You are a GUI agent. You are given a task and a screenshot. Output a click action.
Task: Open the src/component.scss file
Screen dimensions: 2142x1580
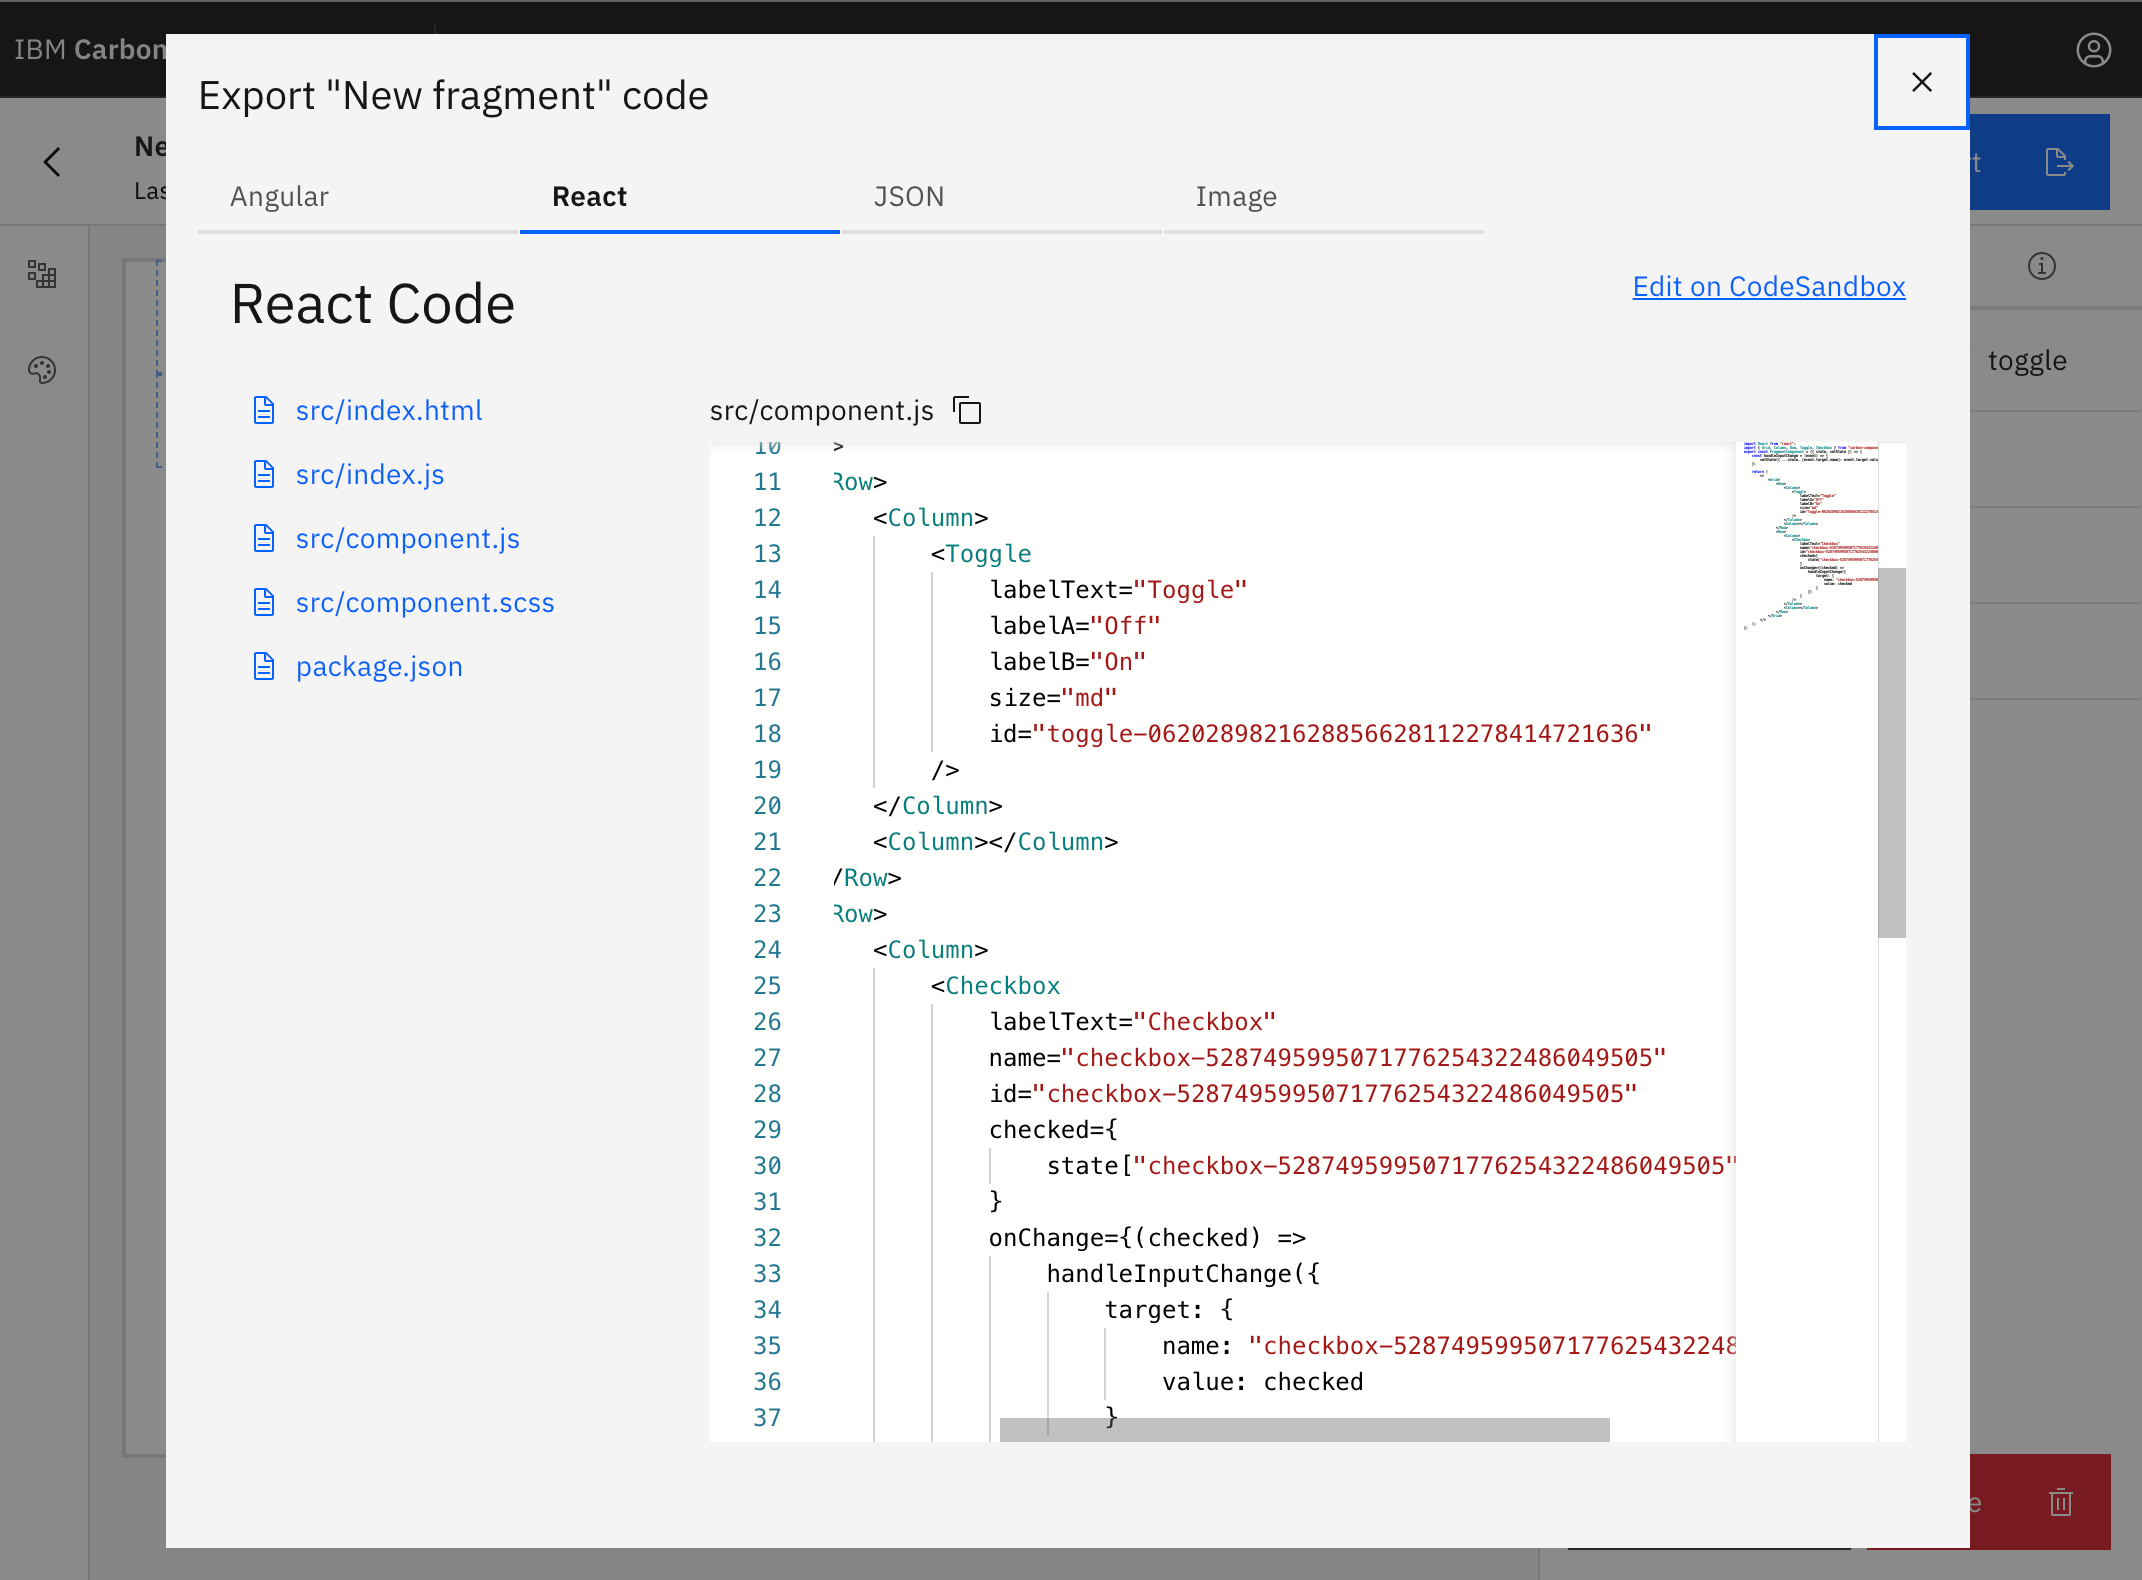[425, 602]
